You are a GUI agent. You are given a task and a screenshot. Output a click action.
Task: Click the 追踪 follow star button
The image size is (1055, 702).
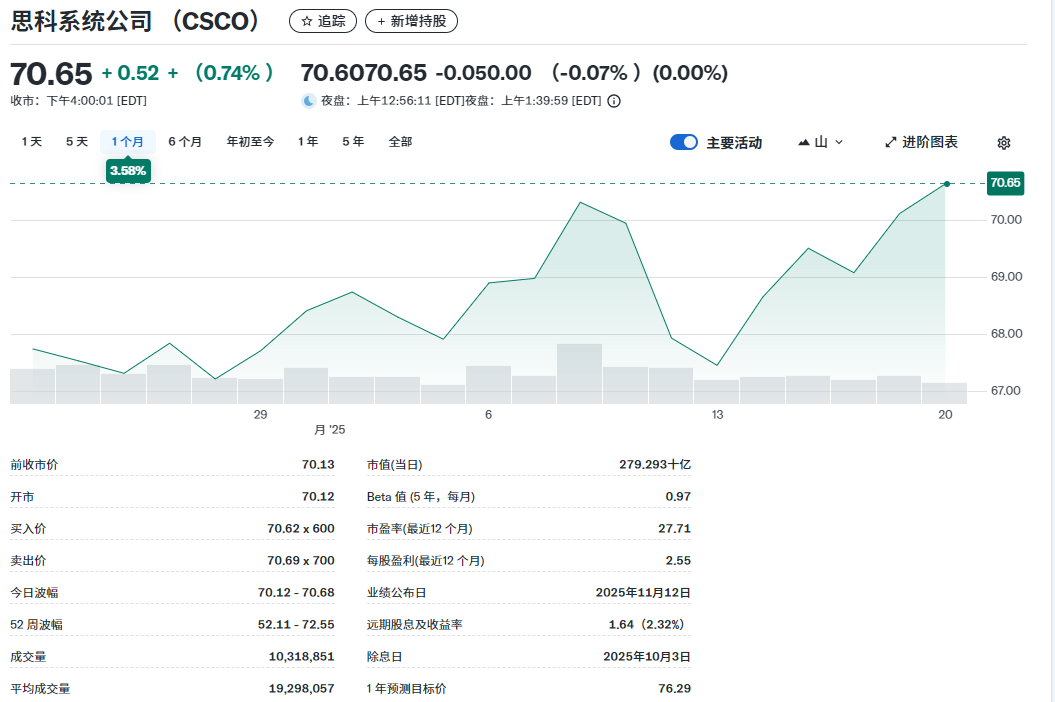[322, 21]
